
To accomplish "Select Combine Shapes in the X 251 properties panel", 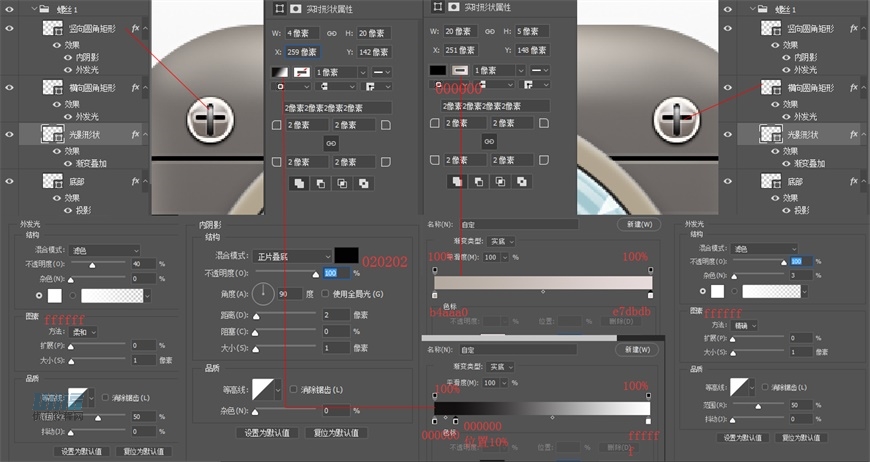I will click(x=457, y=181).
